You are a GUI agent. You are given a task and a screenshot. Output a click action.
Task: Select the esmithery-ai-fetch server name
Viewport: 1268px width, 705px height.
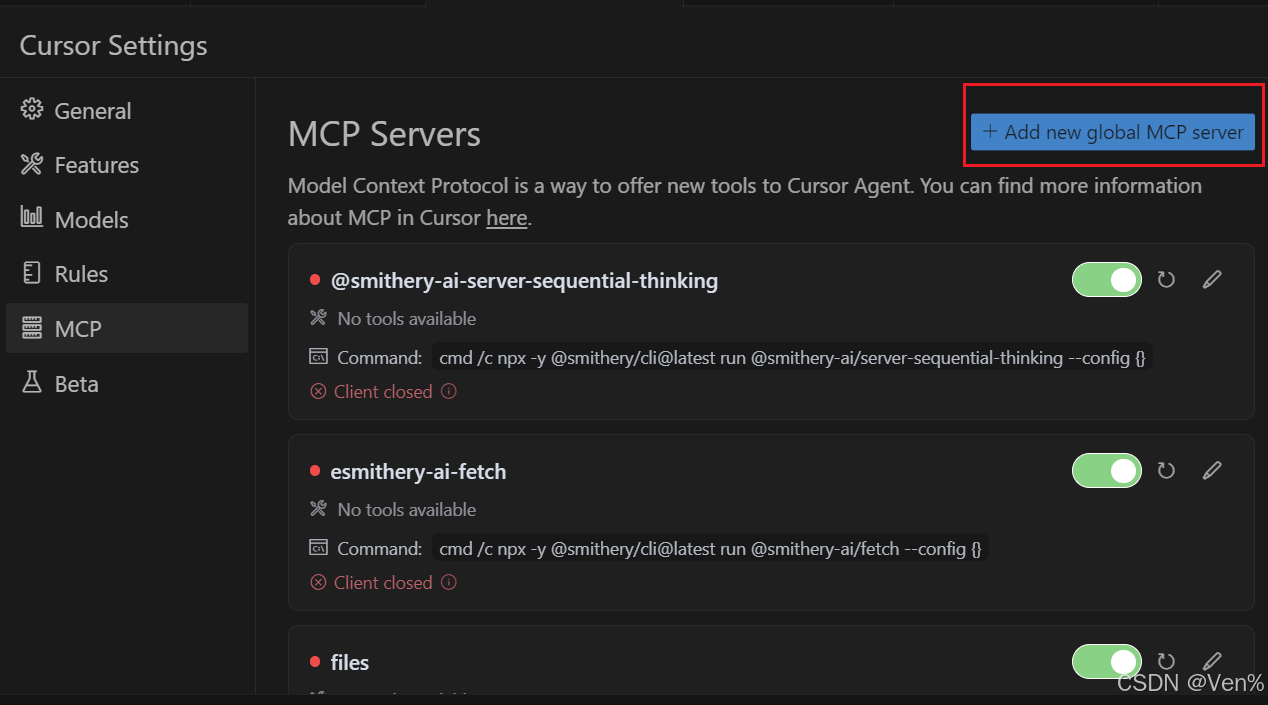coord(418,472)
